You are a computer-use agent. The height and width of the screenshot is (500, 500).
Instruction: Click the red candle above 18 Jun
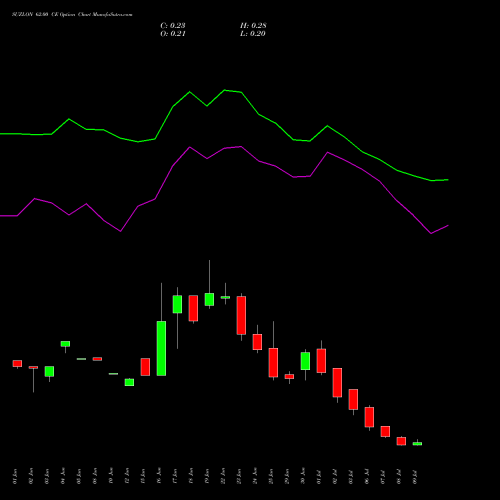click(193, 308)
